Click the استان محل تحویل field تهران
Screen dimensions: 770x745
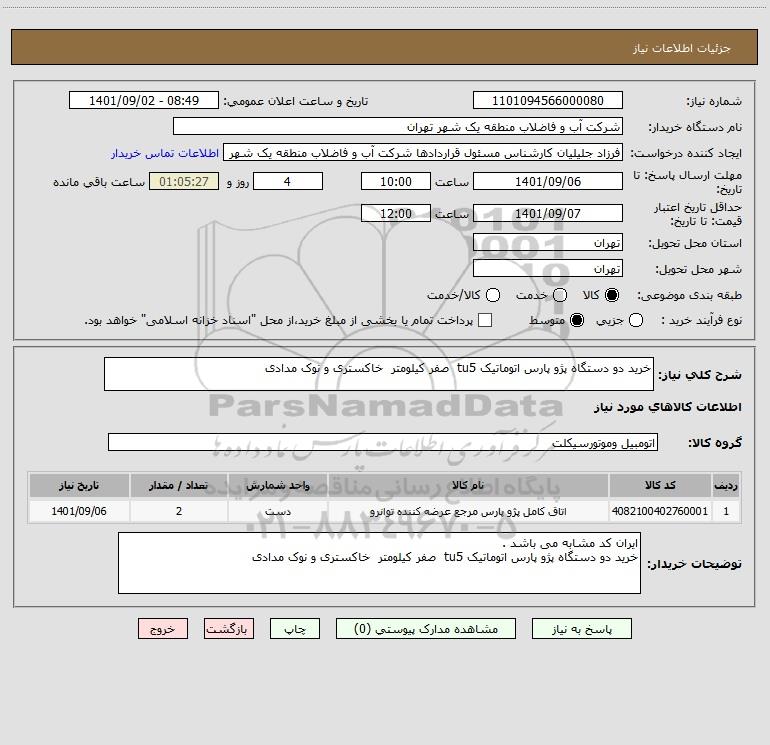click(548, 243)
